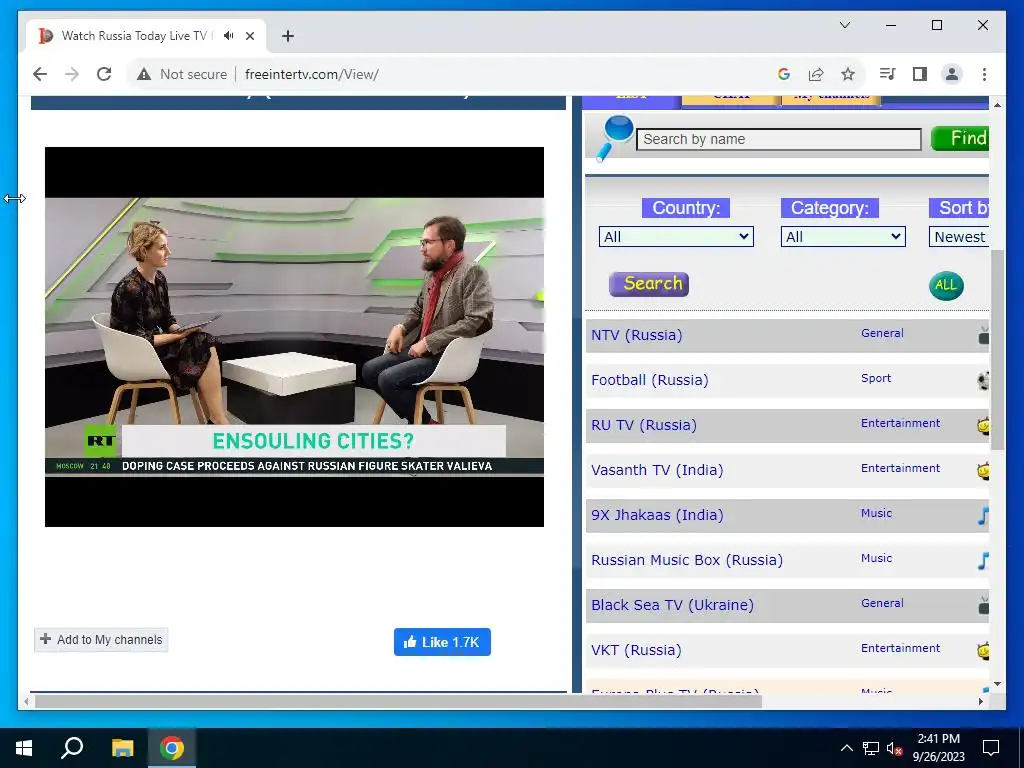The width and height of the screenshot is (1024, 768).
Task: Click the soccer ball icon on the Football row
Action: pyautogui.click(x=984, y=381)
